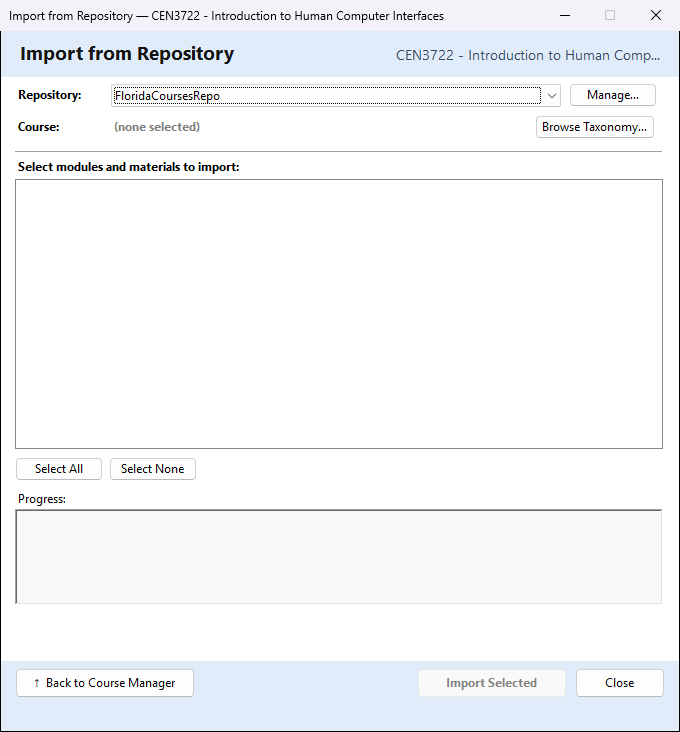Image resolution: width=680 pixels, height=732 pixels.
Task: Go Back to Course Manager
Action: 105,683
